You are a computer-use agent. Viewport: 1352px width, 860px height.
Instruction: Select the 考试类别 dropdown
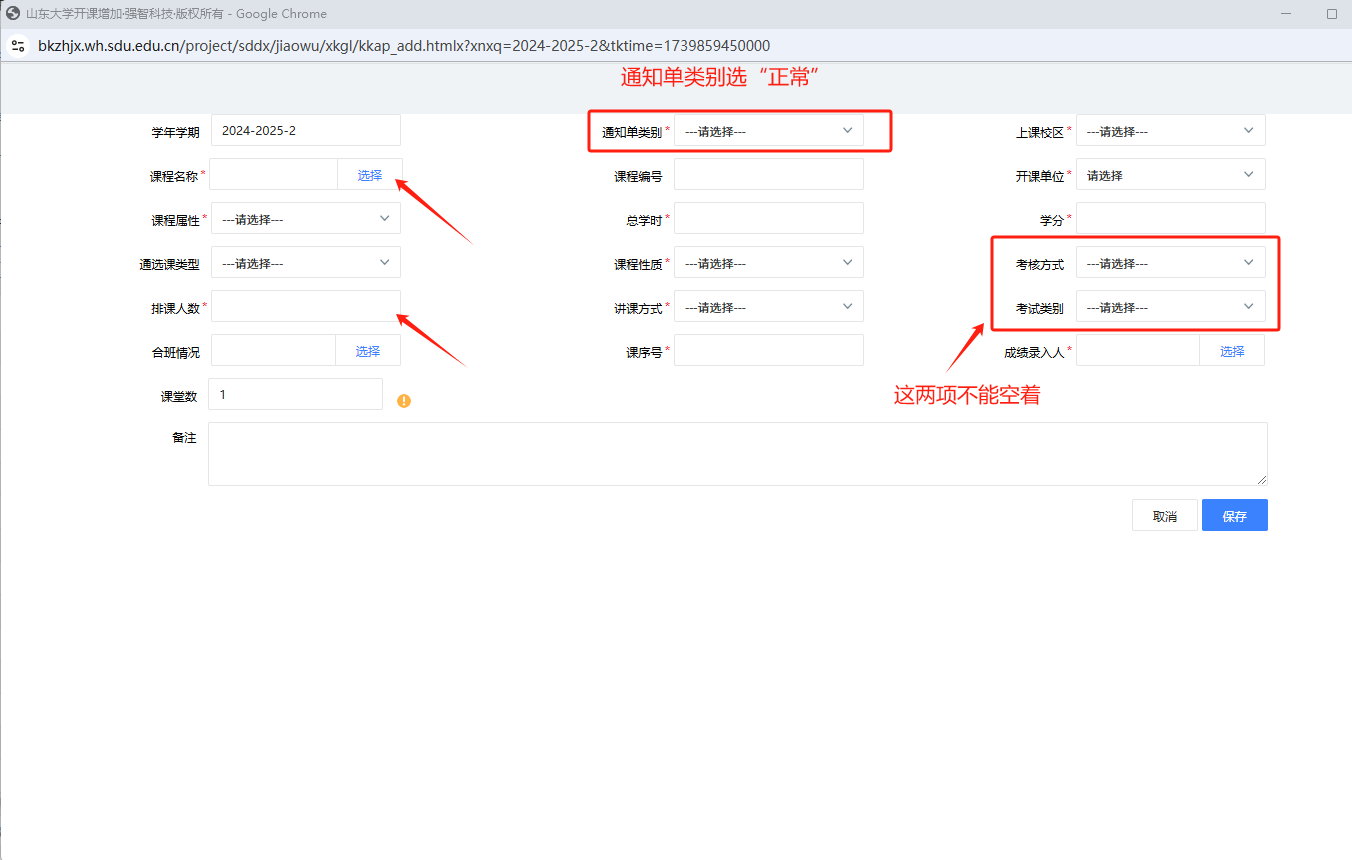pos(1170,307)
